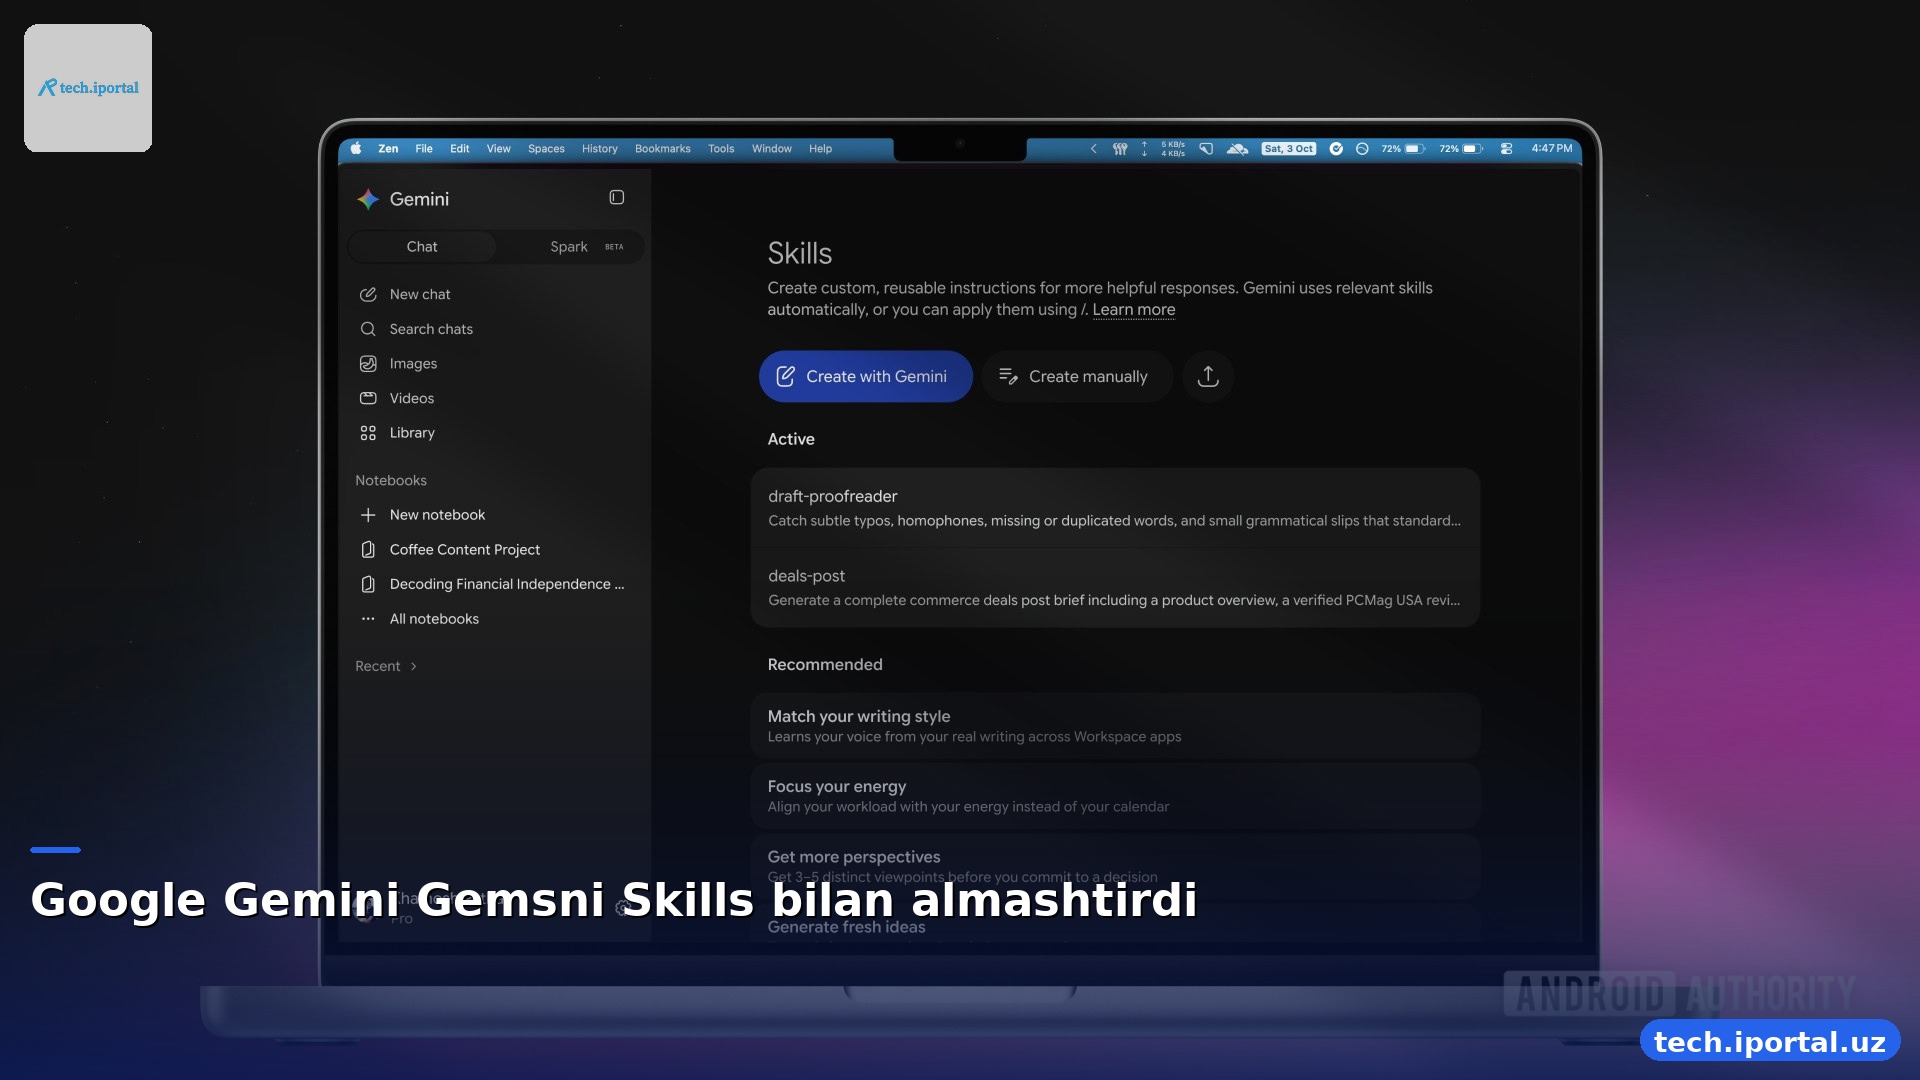Screen dimensions: 1920x1080
Task: Click the 4:47 PM clock
Action: pyautogui.click(x=1551, y=149)
